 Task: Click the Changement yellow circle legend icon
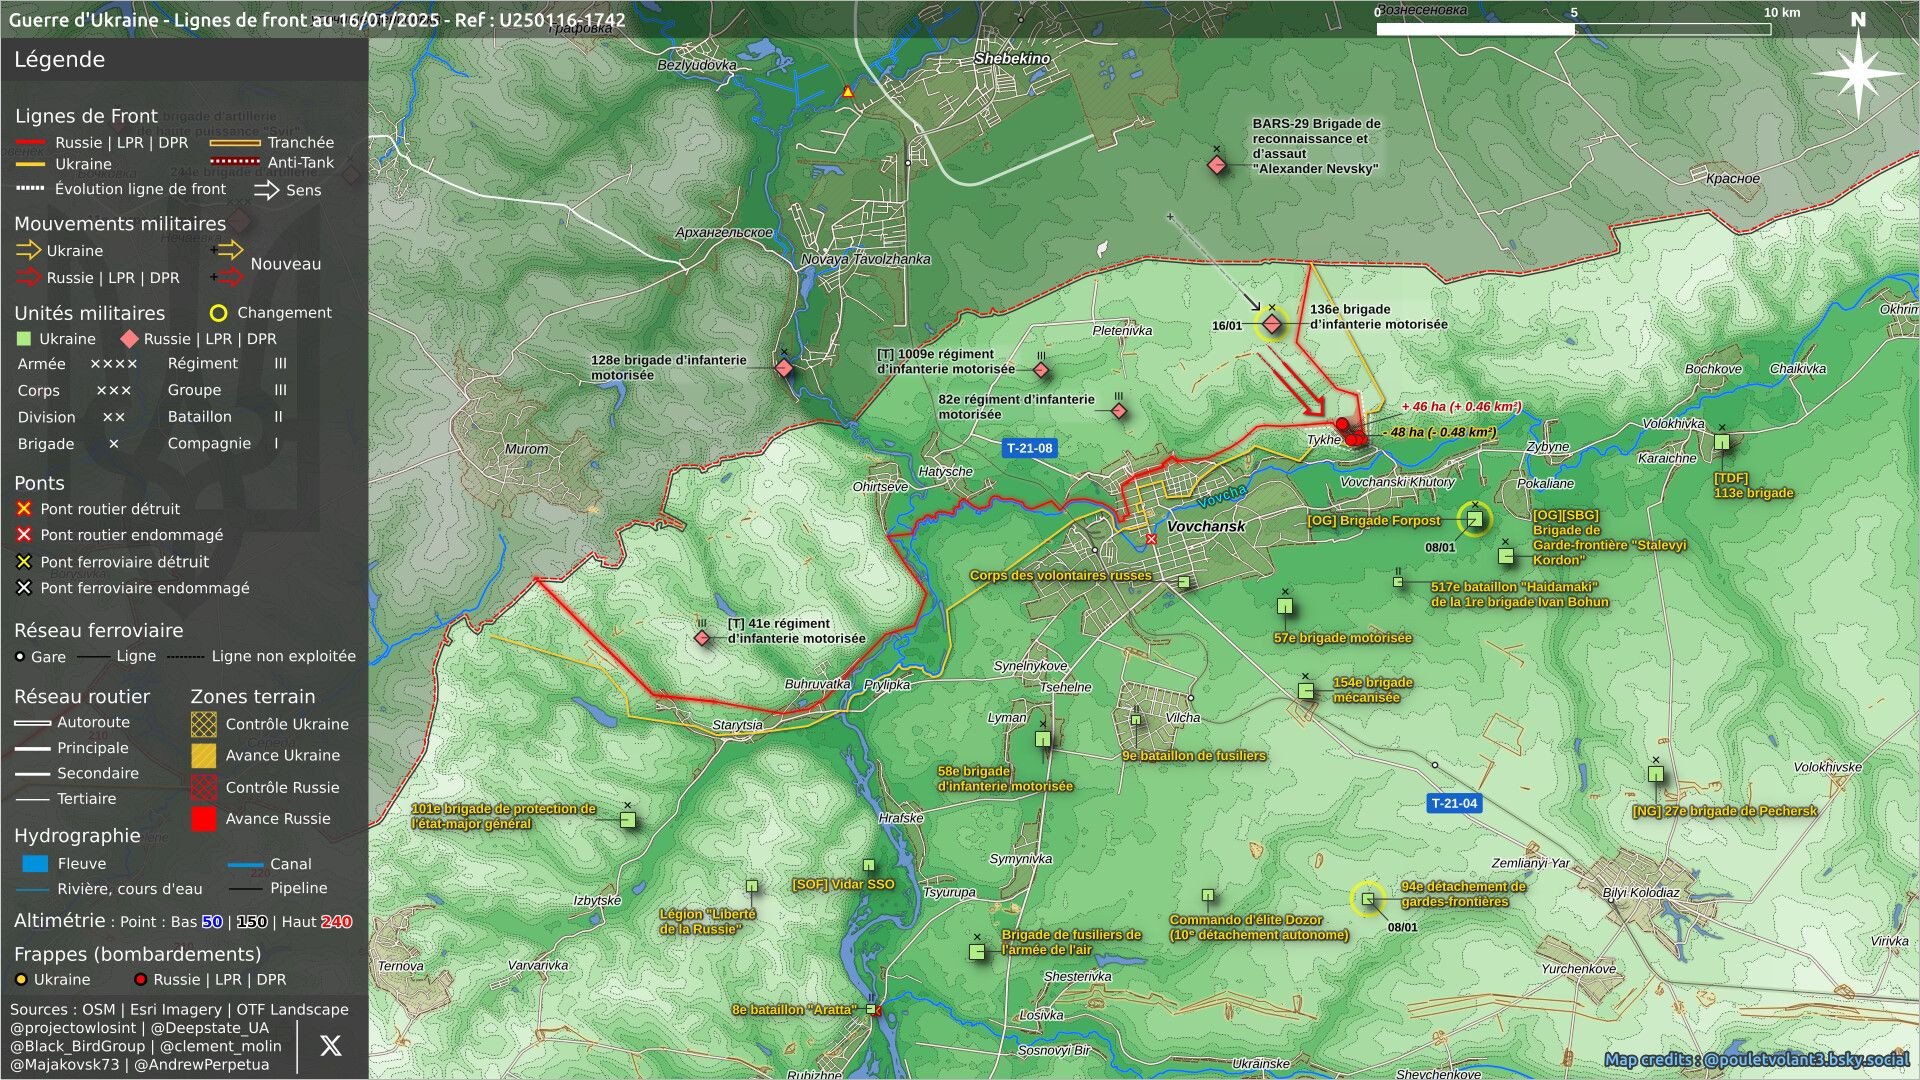pyautogui.click(x=218, y=313)
